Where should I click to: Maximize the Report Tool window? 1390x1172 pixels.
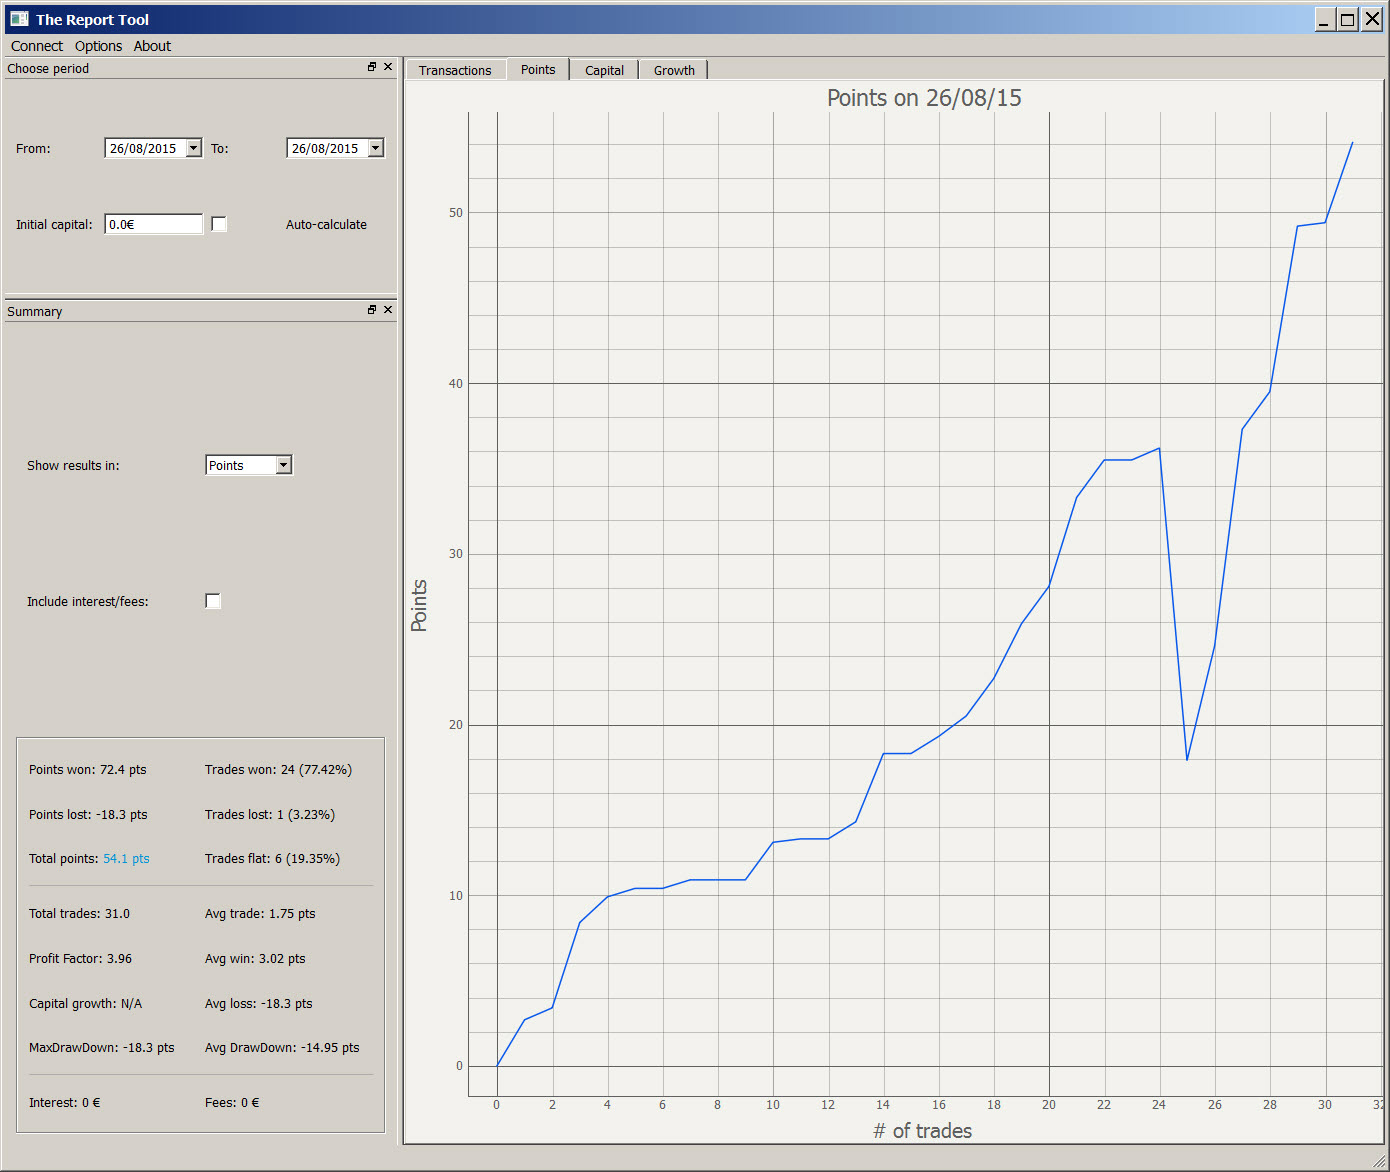pos(1348,19)
